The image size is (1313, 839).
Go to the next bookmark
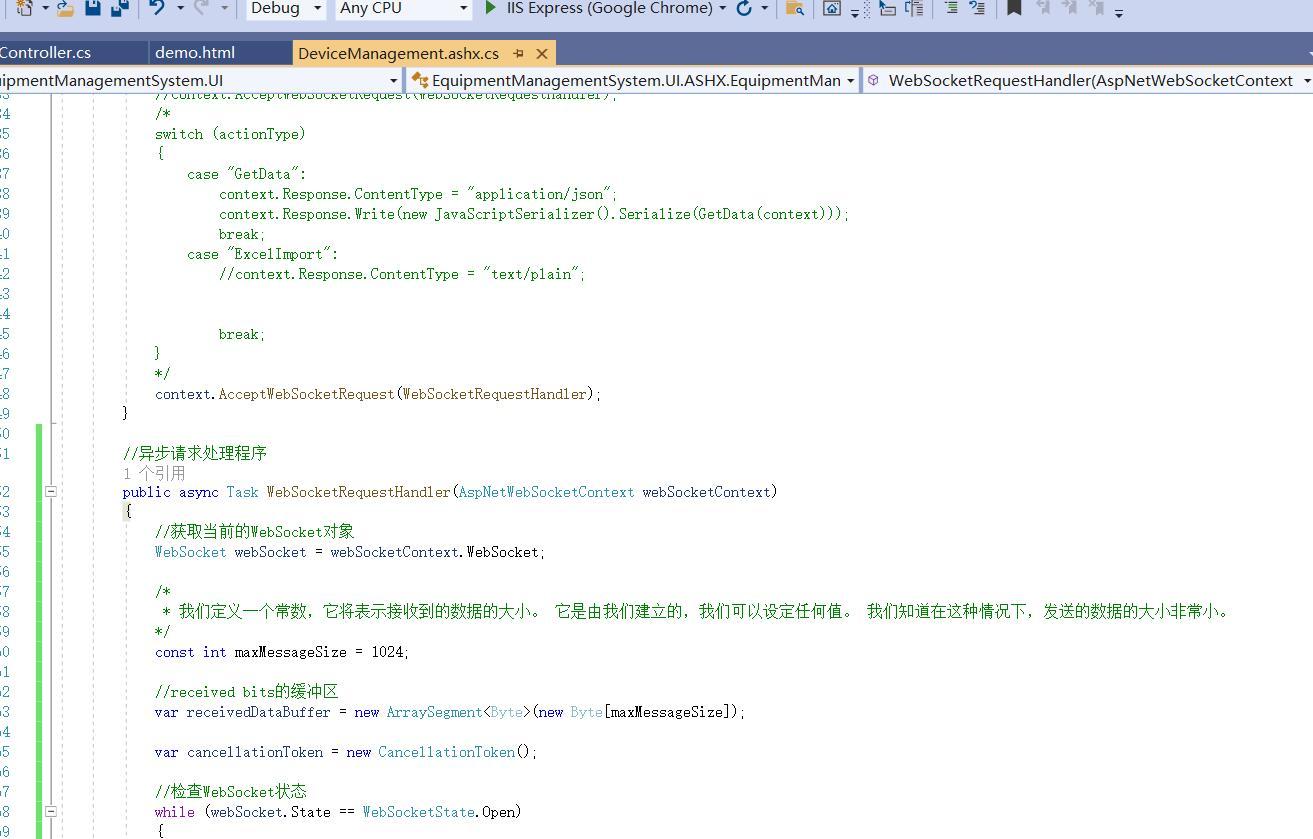click(1069, 8)
